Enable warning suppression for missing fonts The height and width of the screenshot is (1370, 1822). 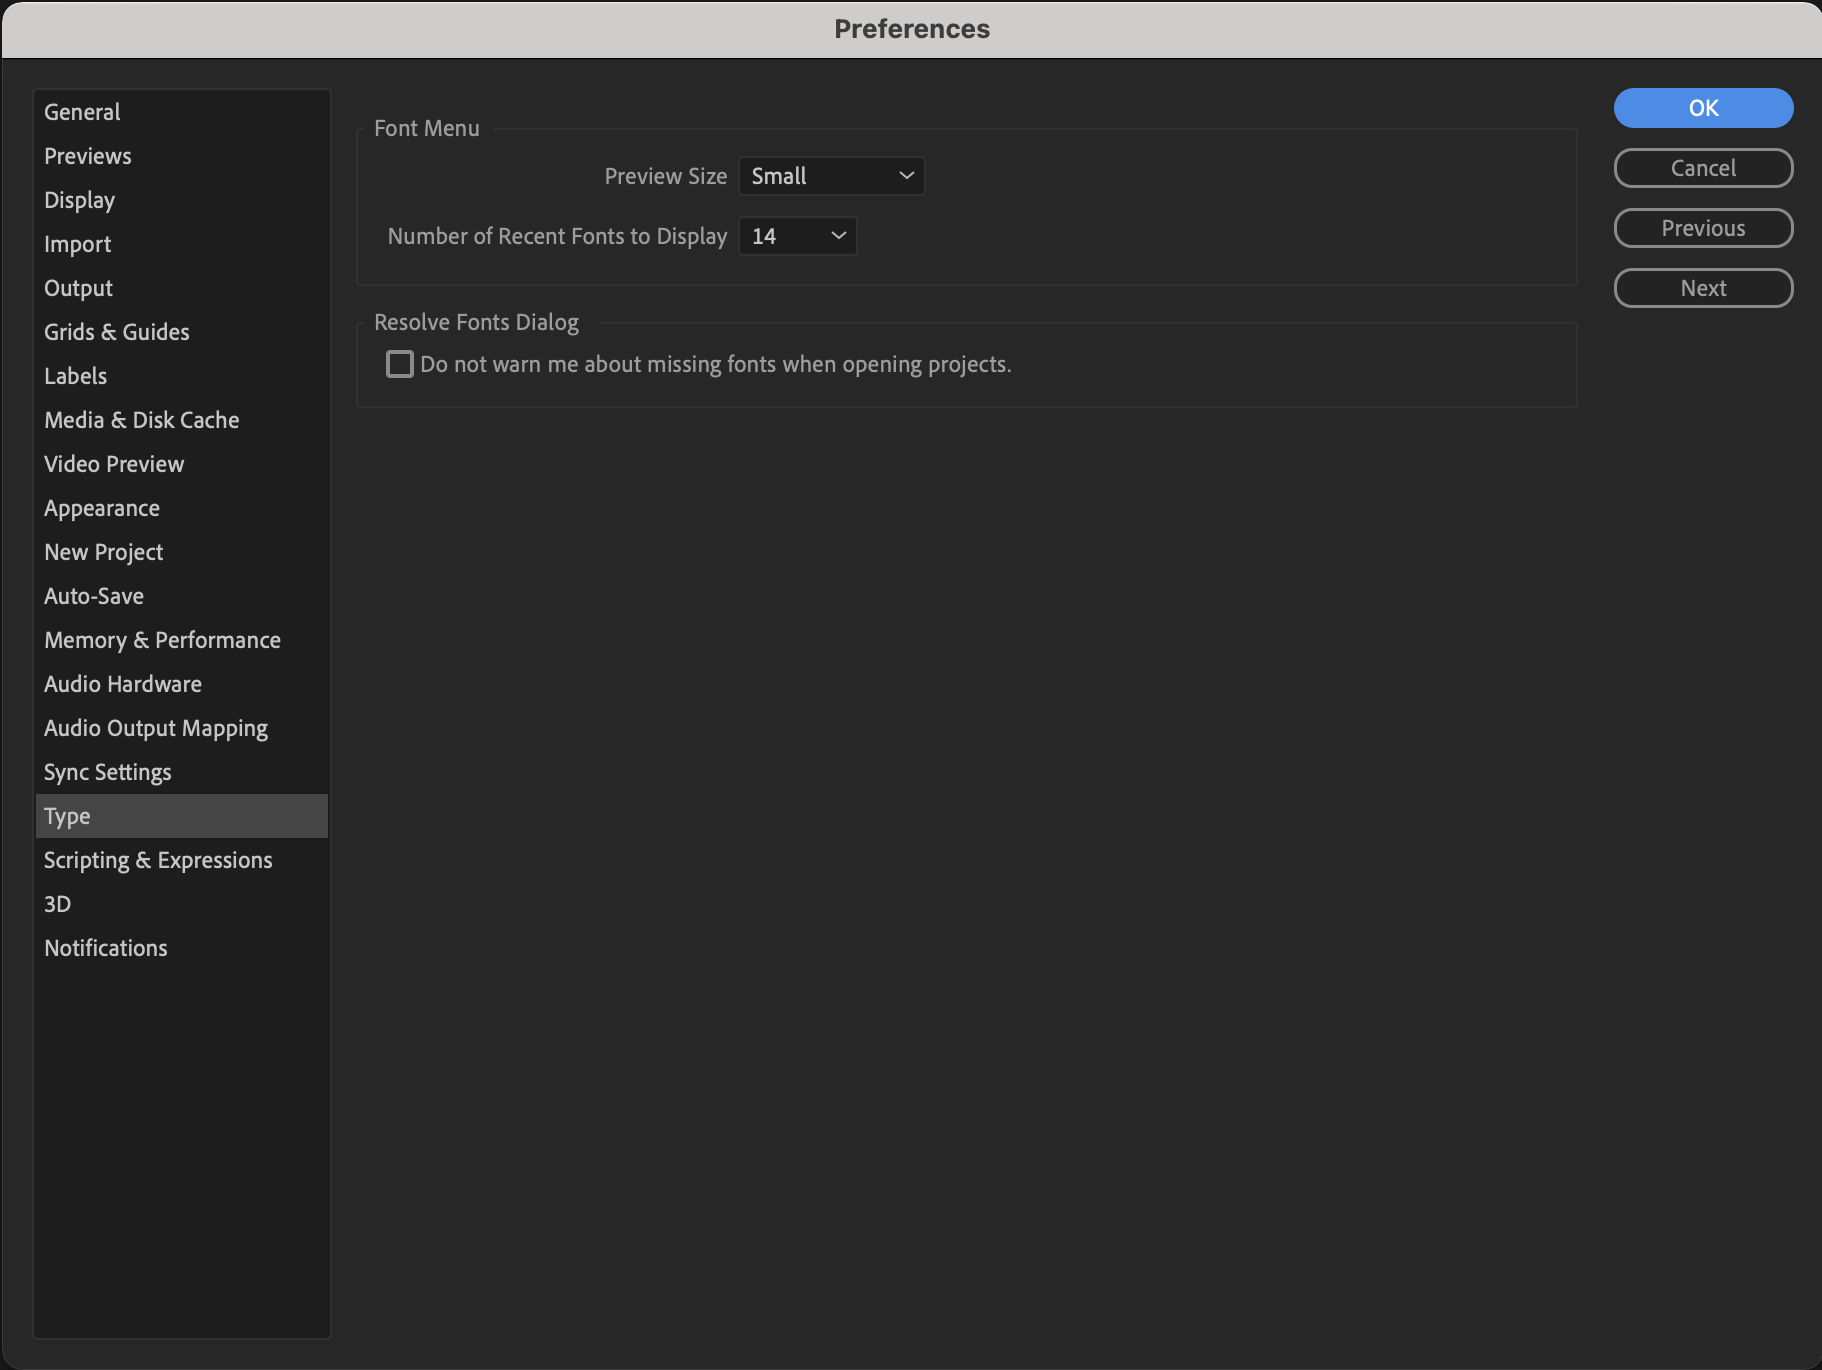click(399, 363)
